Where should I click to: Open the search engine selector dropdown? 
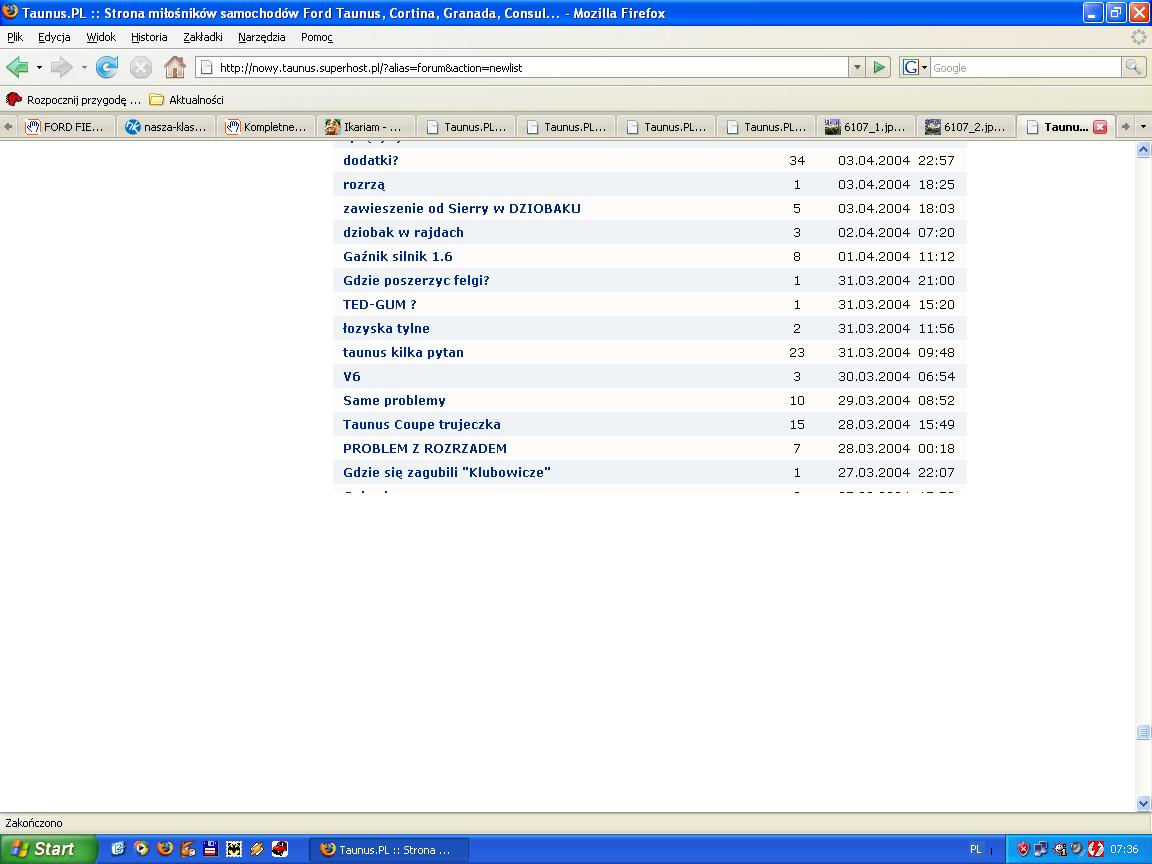[914, 67]
